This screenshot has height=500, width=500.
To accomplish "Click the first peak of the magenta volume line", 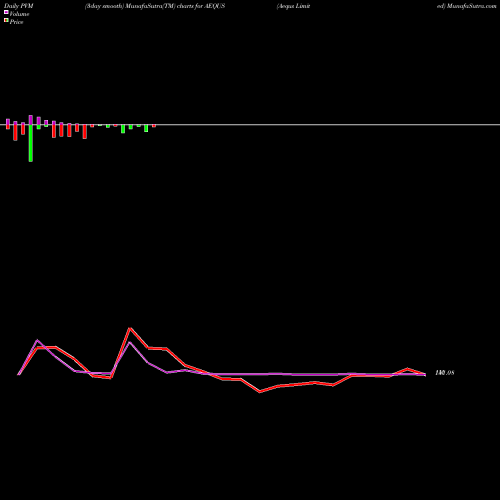I will click(x=37, y=340).
